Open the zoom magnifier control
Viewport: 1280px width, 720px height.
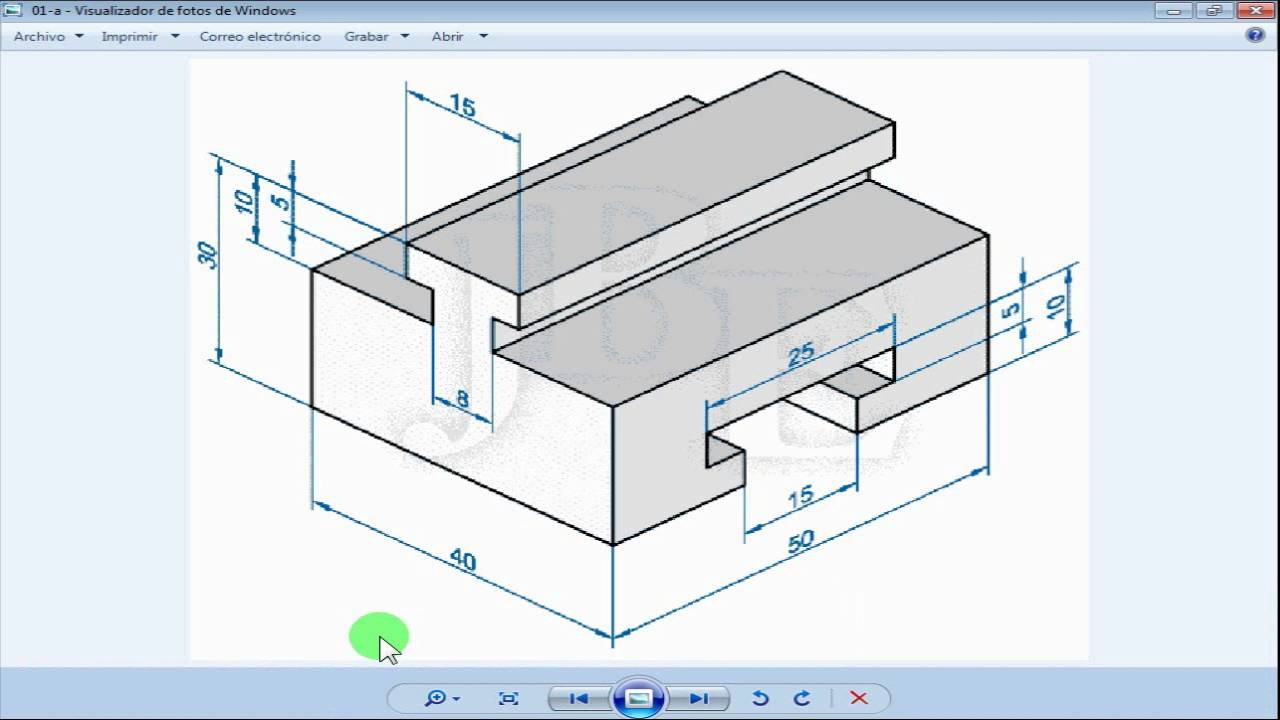[436, 698]
